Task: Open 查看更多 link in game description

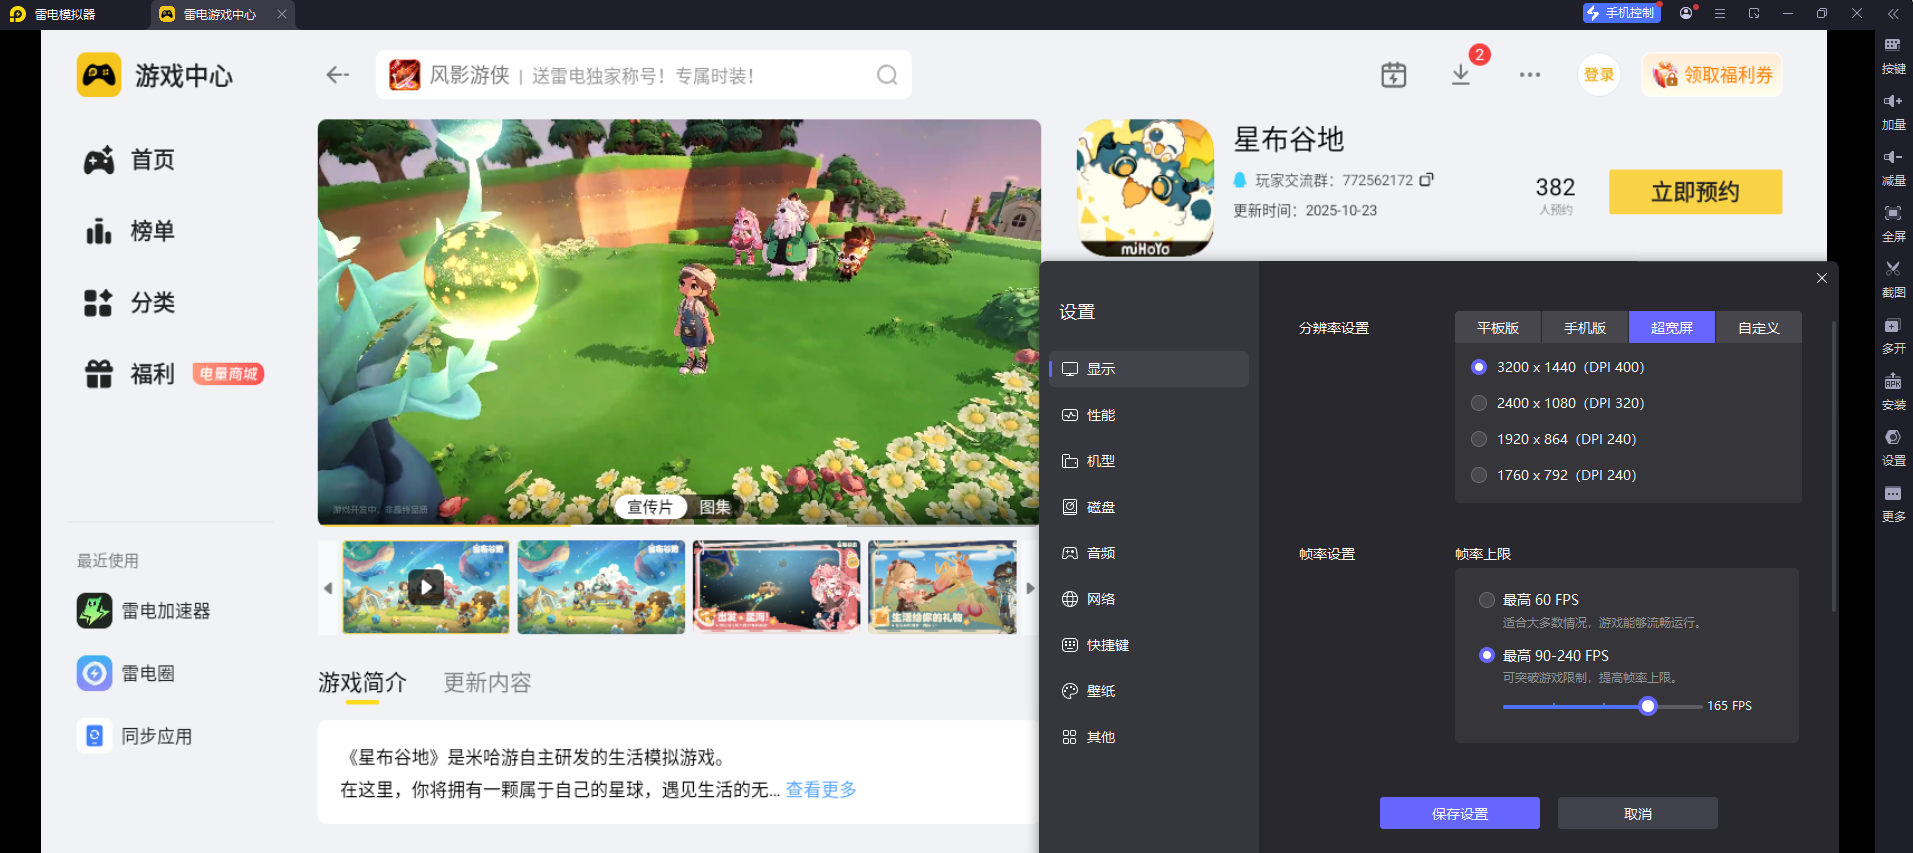Action: [x=821, y=790]
